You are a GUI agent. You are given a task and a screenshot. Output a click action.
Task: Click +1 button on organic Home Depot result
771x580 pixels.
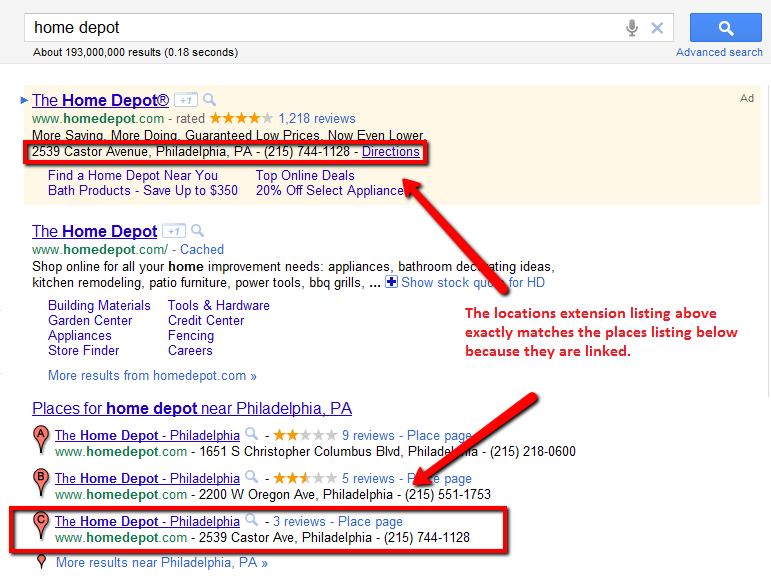coord(174,231)
